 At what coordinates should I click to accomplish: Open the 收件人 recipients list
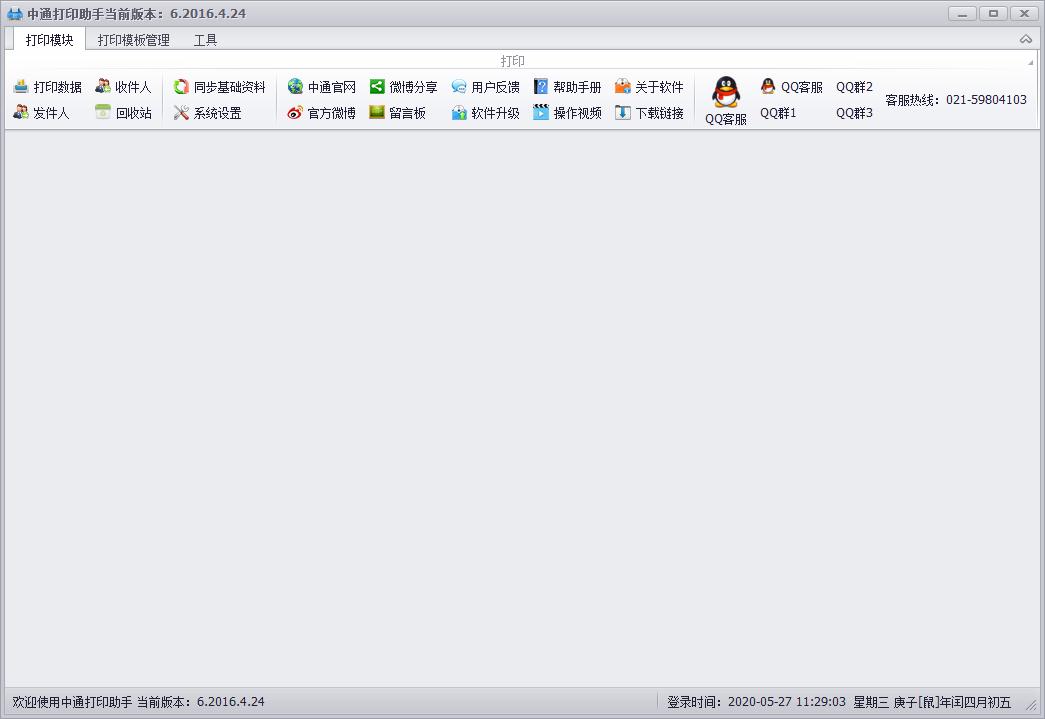pyautogui.click(x=123, y=87)
